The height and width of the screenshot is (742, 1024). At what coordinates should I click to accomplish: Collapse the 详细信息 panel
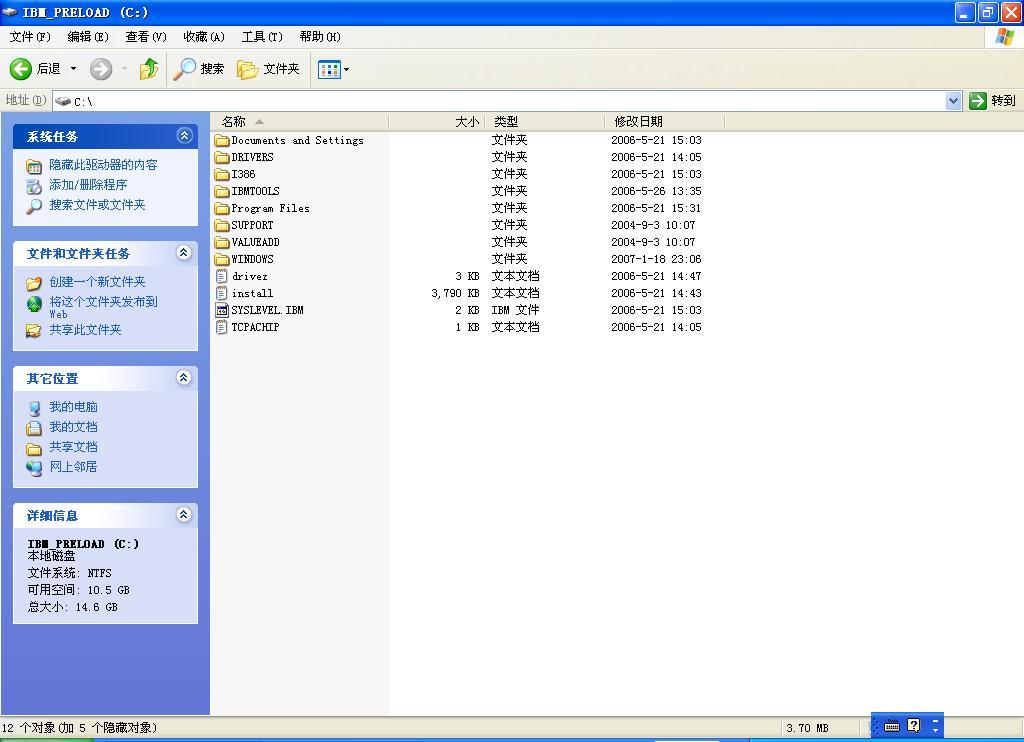click(184, 515)
